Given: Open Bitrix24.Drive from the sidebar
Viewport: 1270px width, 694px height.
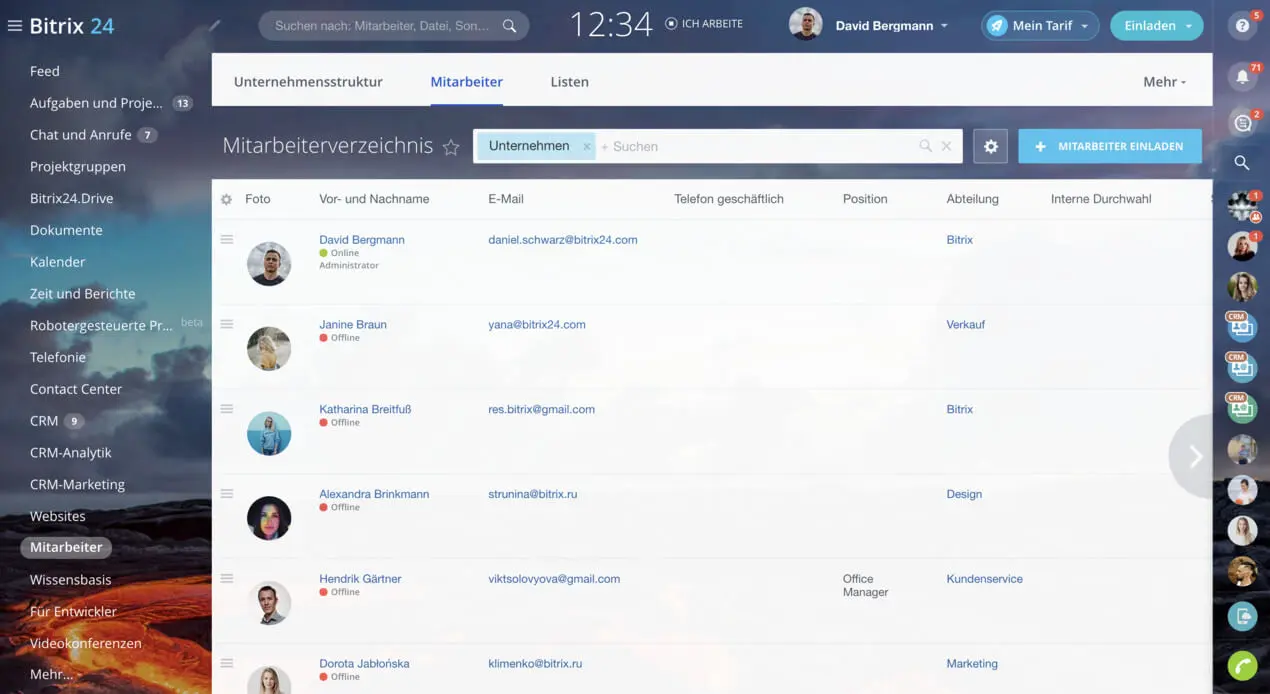Looking at the screenshot, I should pyautogui.click(x=72, y=198).
